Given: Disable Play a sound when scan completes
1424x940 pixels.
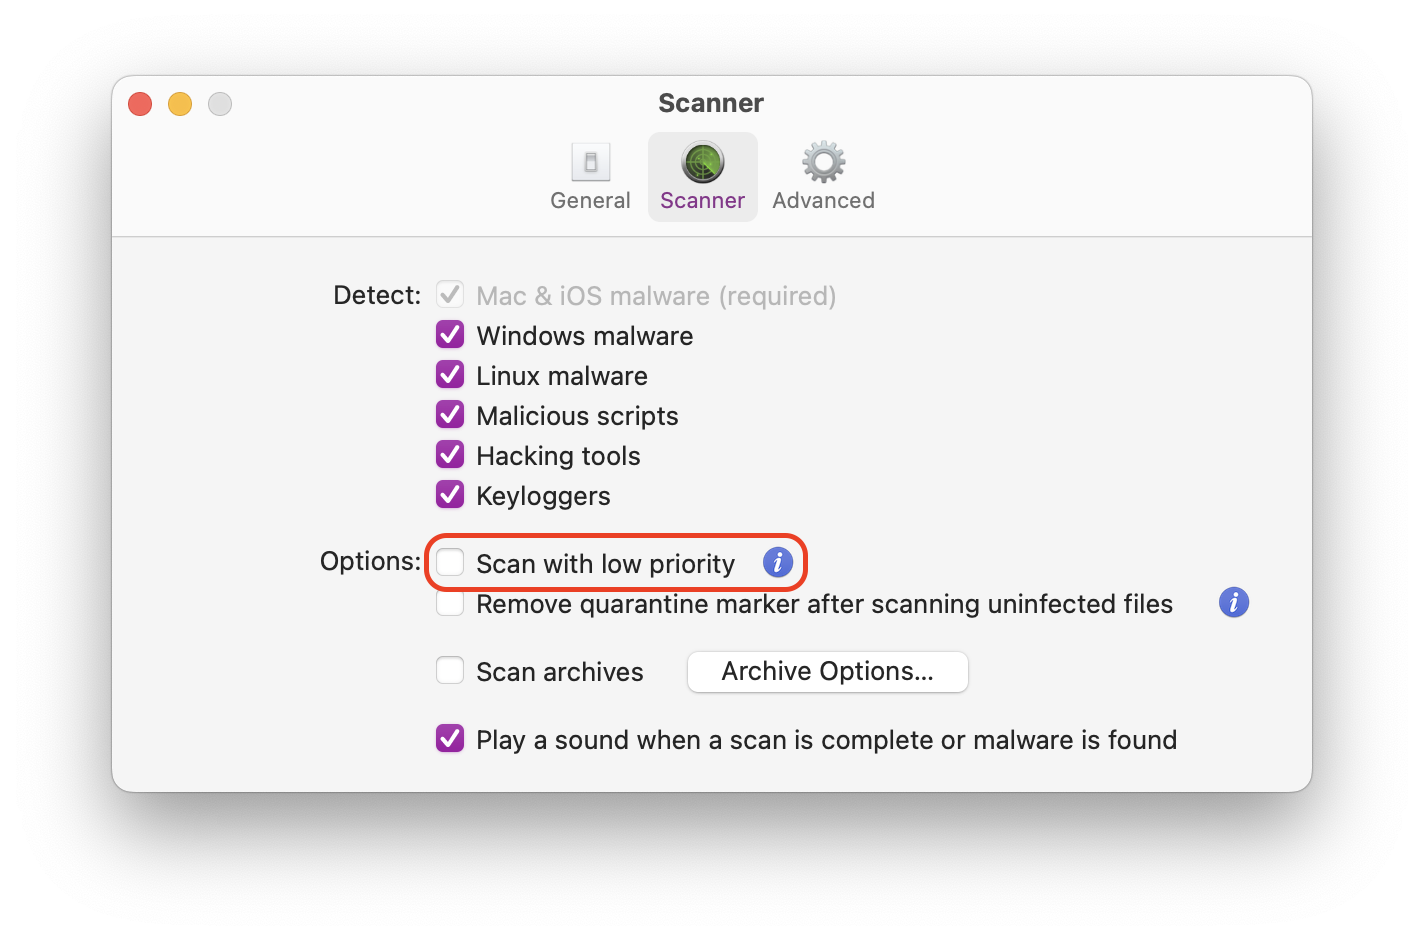Looking at the screenshot, I should pos(450,738).
